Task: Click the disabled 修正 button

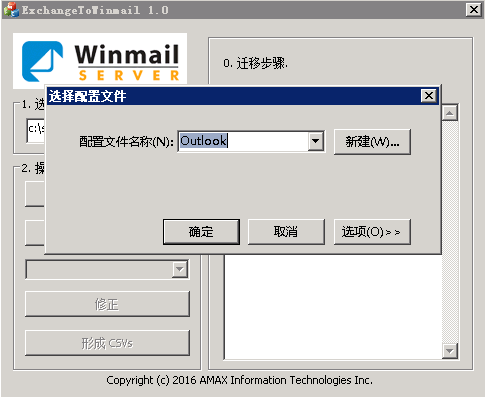Action: 107,304
